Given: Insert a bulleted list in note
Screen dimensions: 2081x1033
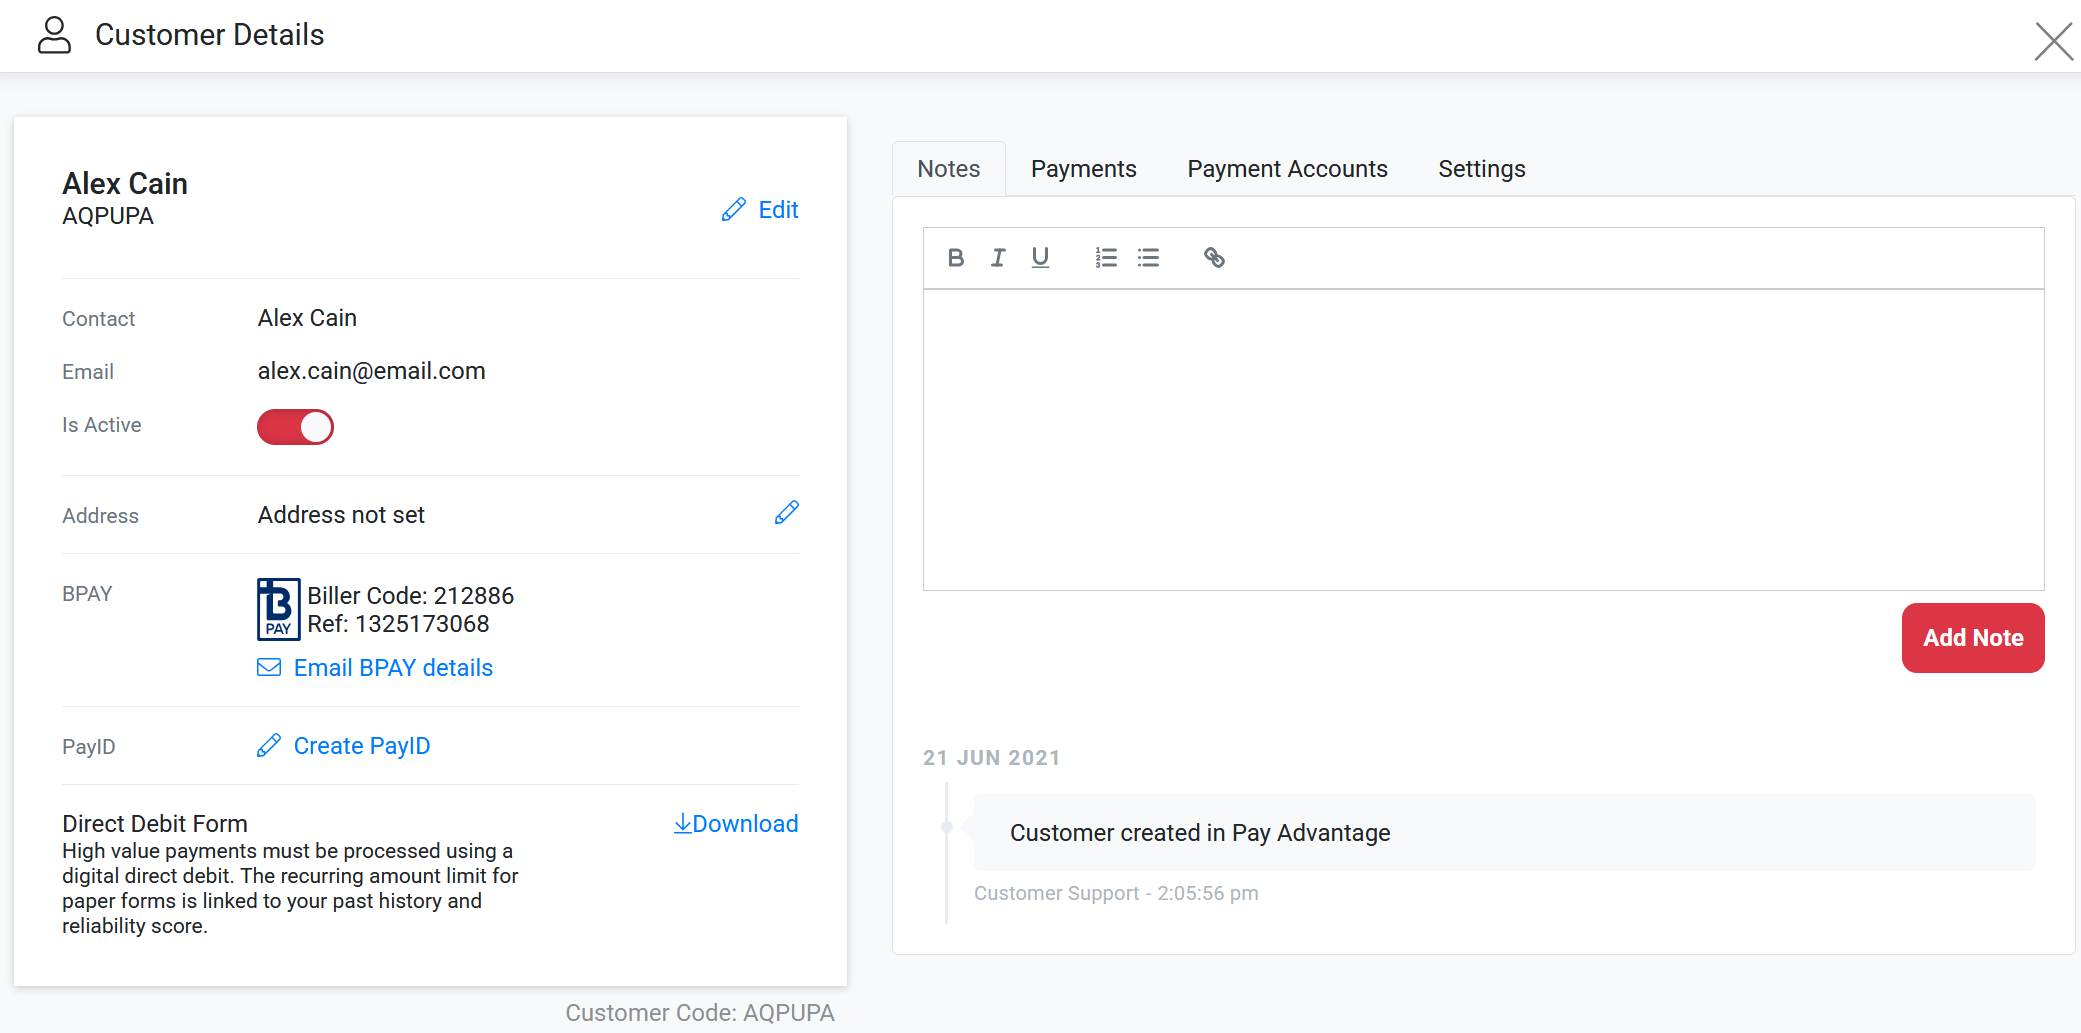Looking at the screenshot, I should pyautogui.click(x=1148, y=258).
